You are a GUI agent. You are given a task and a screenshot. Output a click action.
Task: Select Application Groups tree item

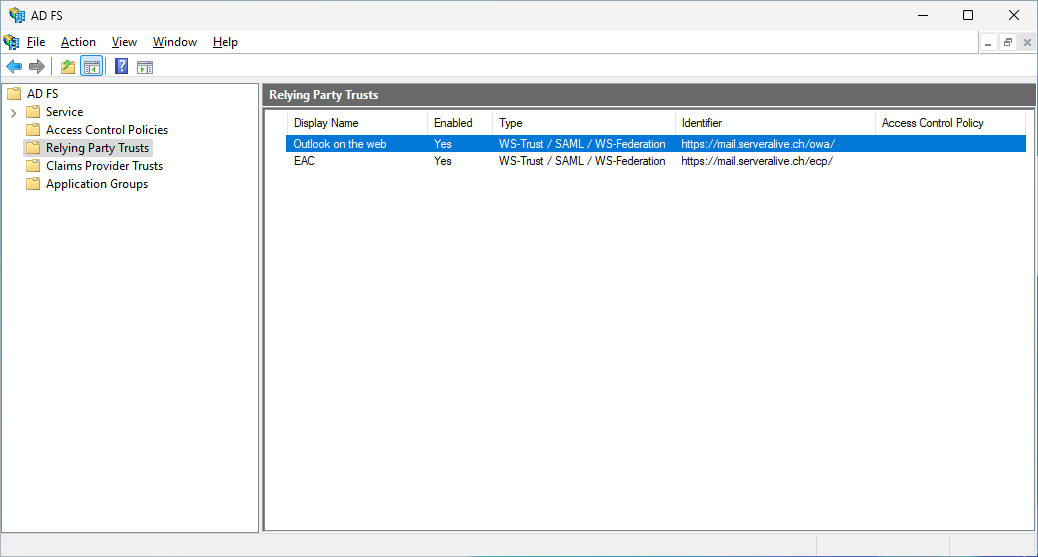click(97, 183)
